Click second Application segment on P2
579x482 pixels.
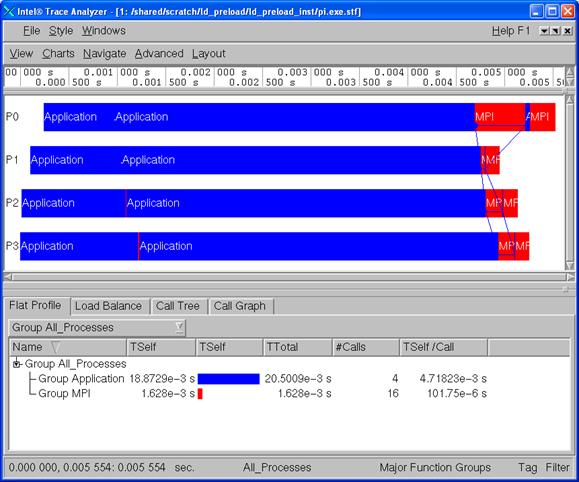tap(306, 203)
